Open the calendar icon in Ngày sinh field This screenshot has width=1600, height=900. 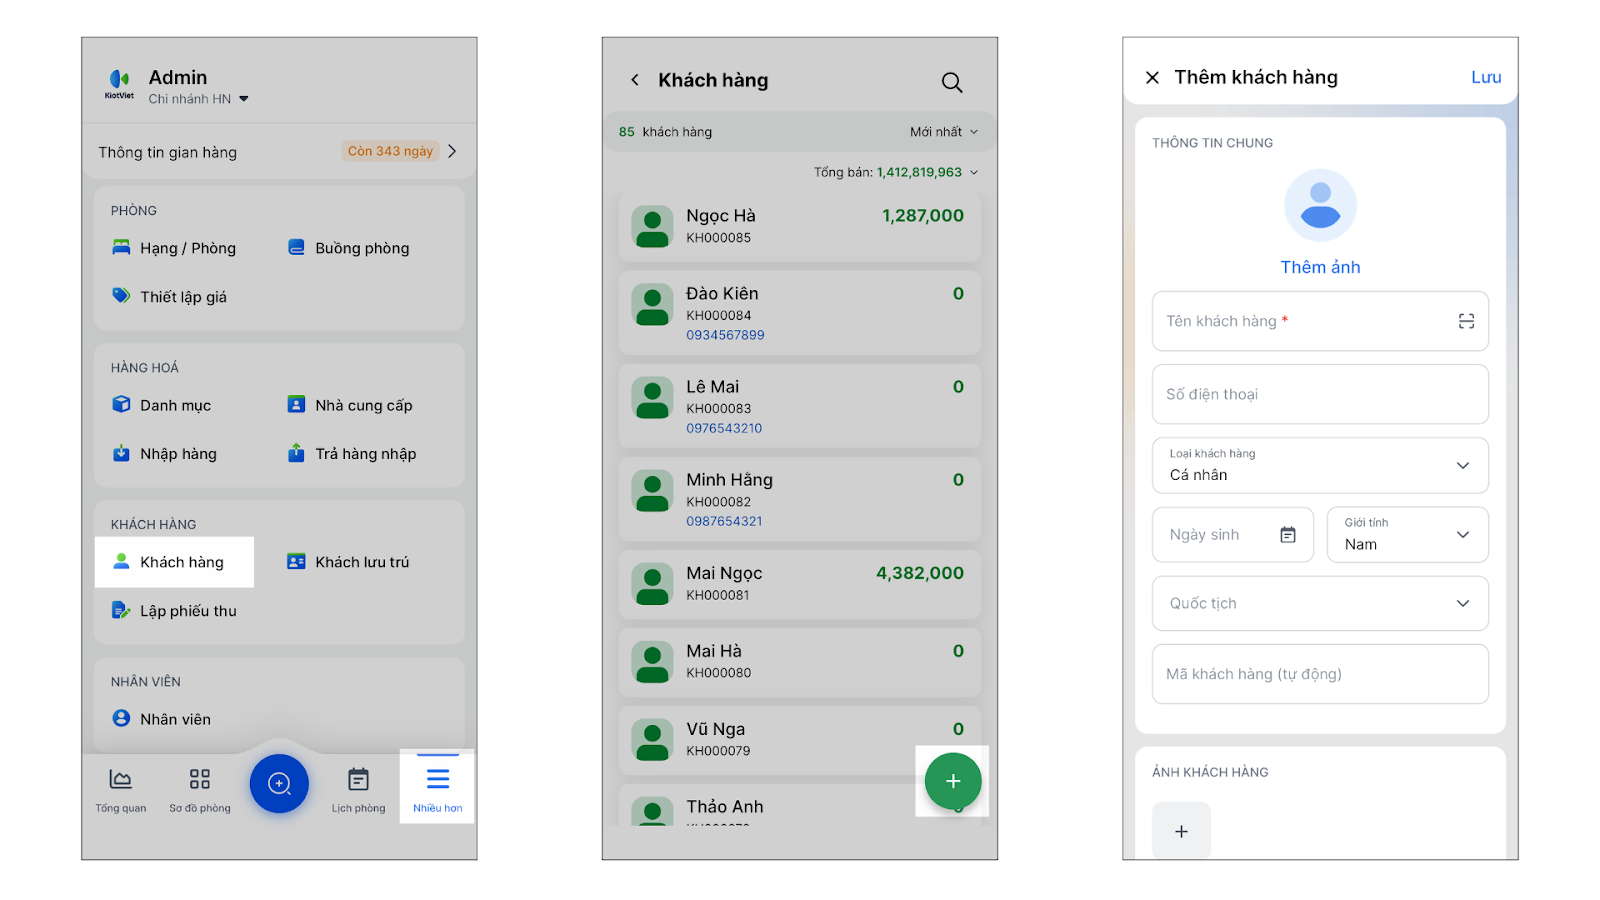[1288, 535]
